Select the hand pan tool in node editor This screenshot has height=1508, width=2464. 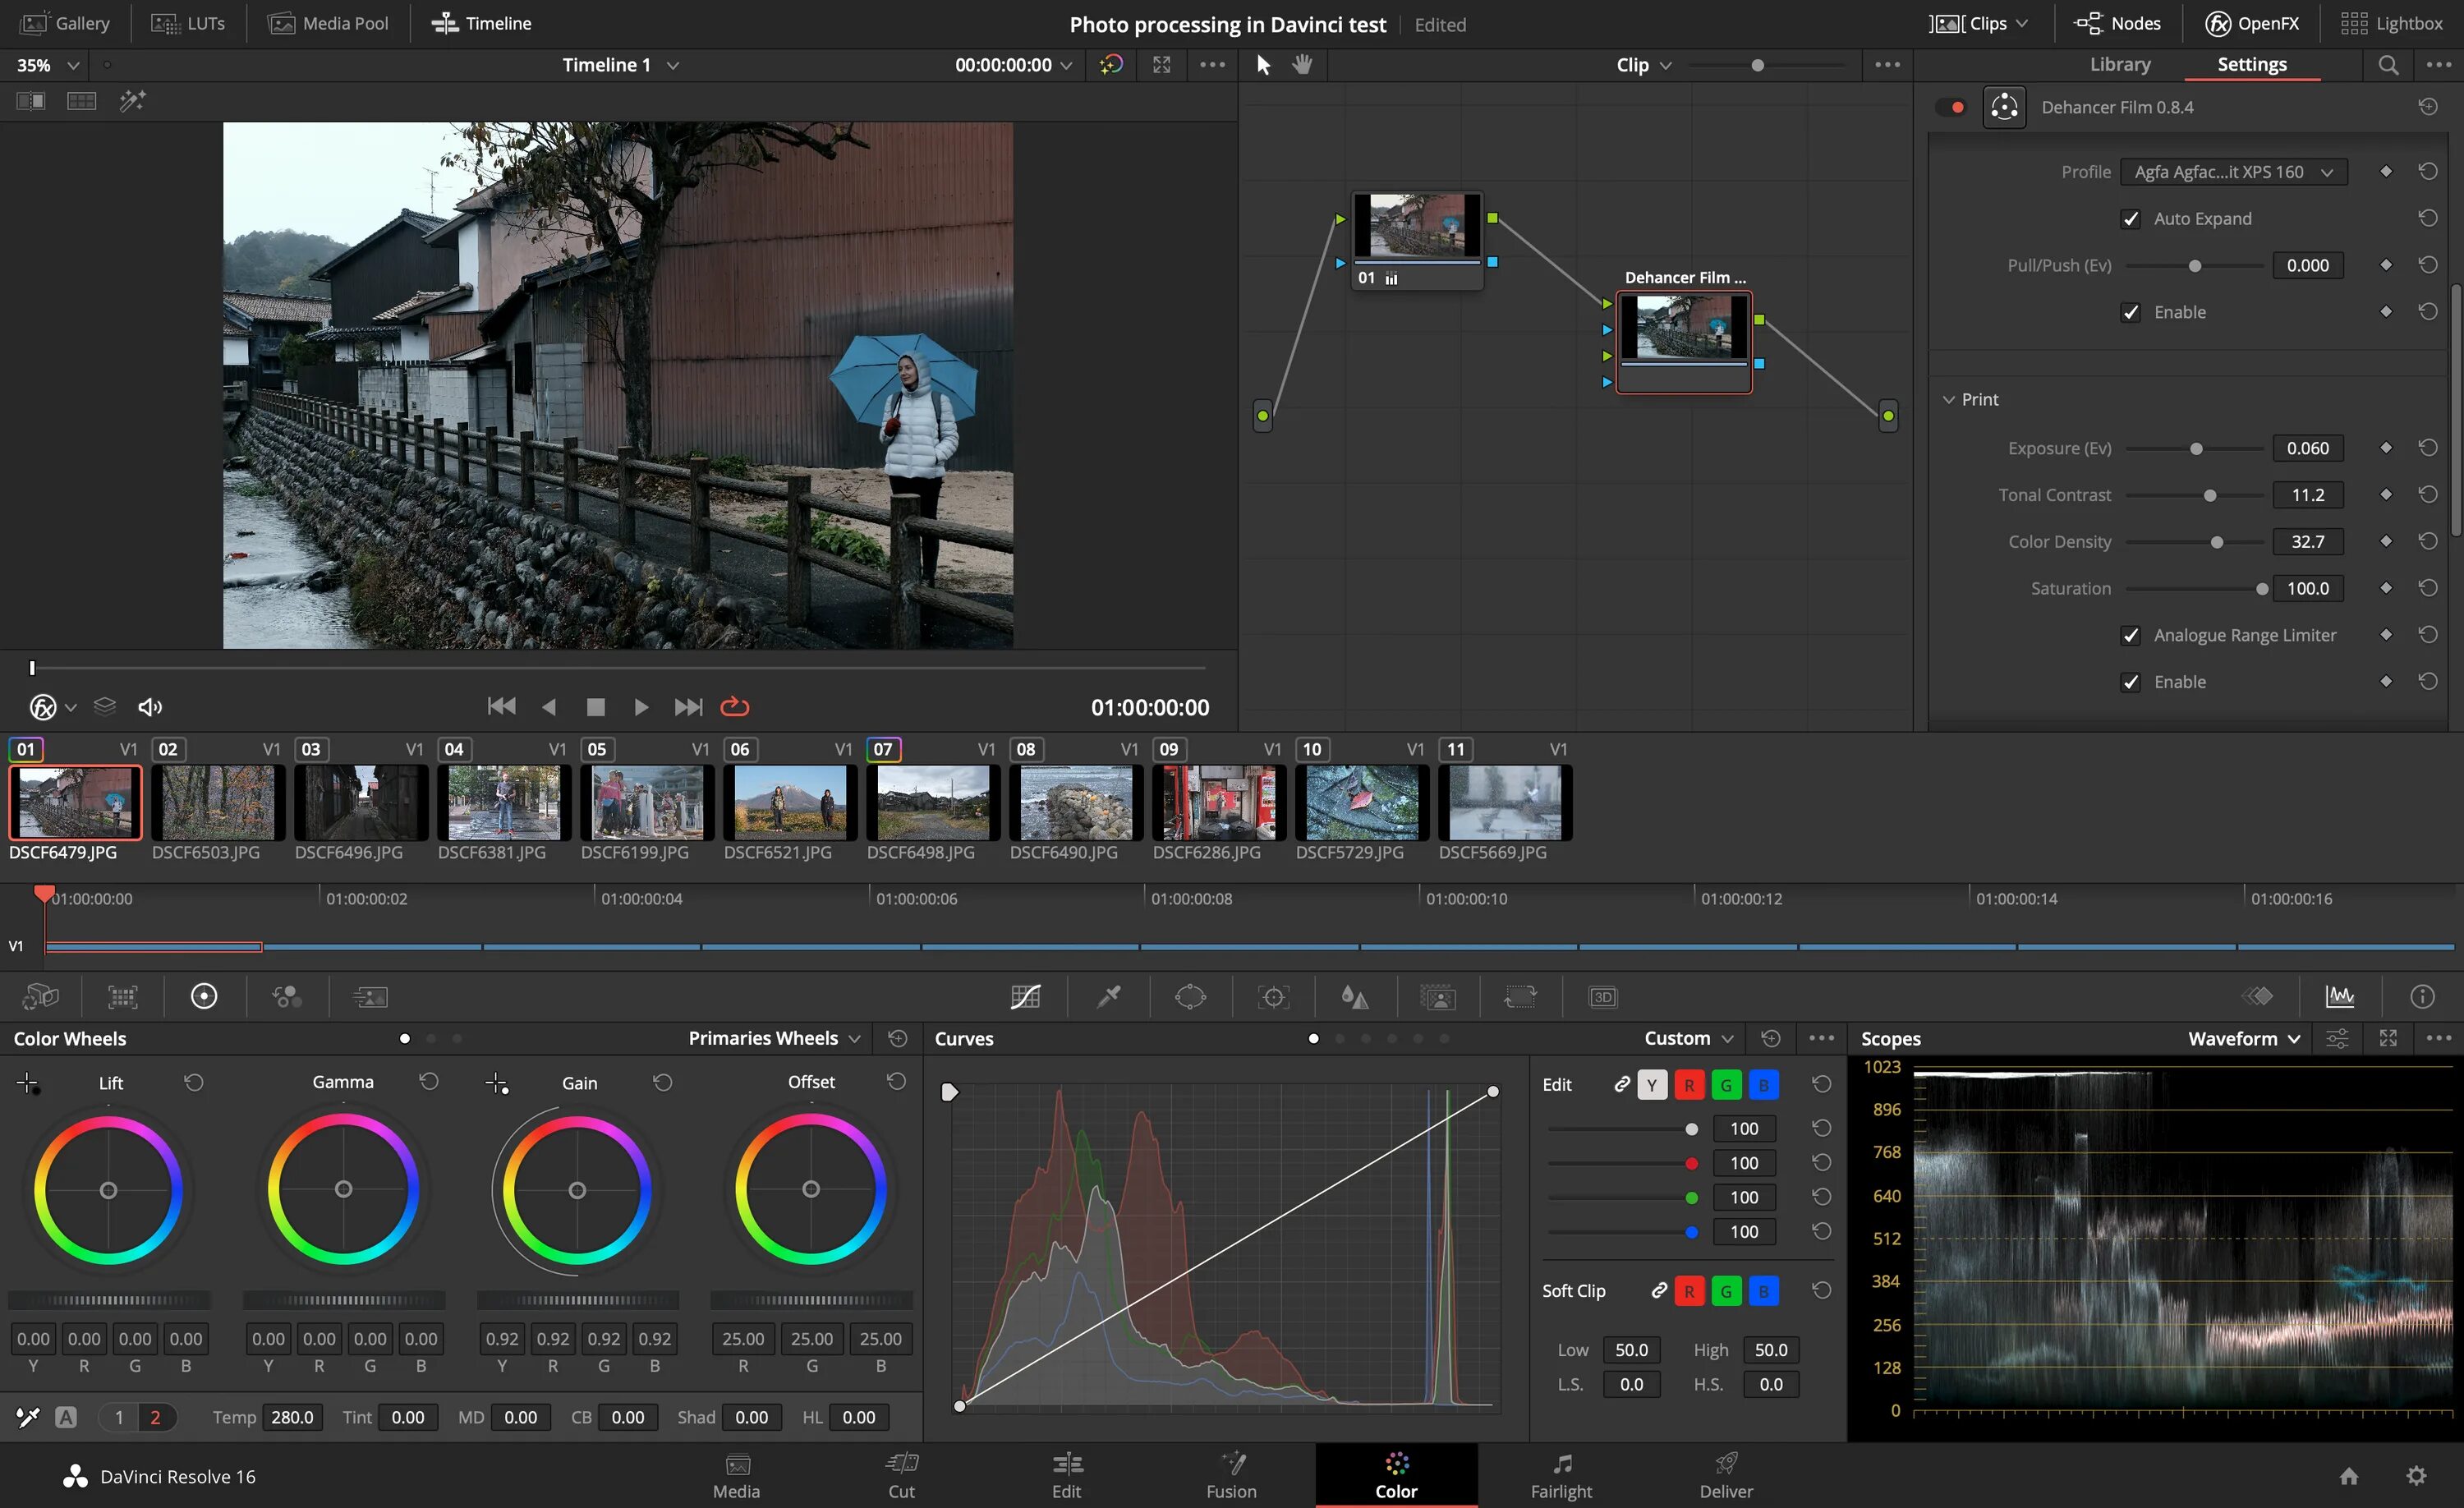[1302, 65]
